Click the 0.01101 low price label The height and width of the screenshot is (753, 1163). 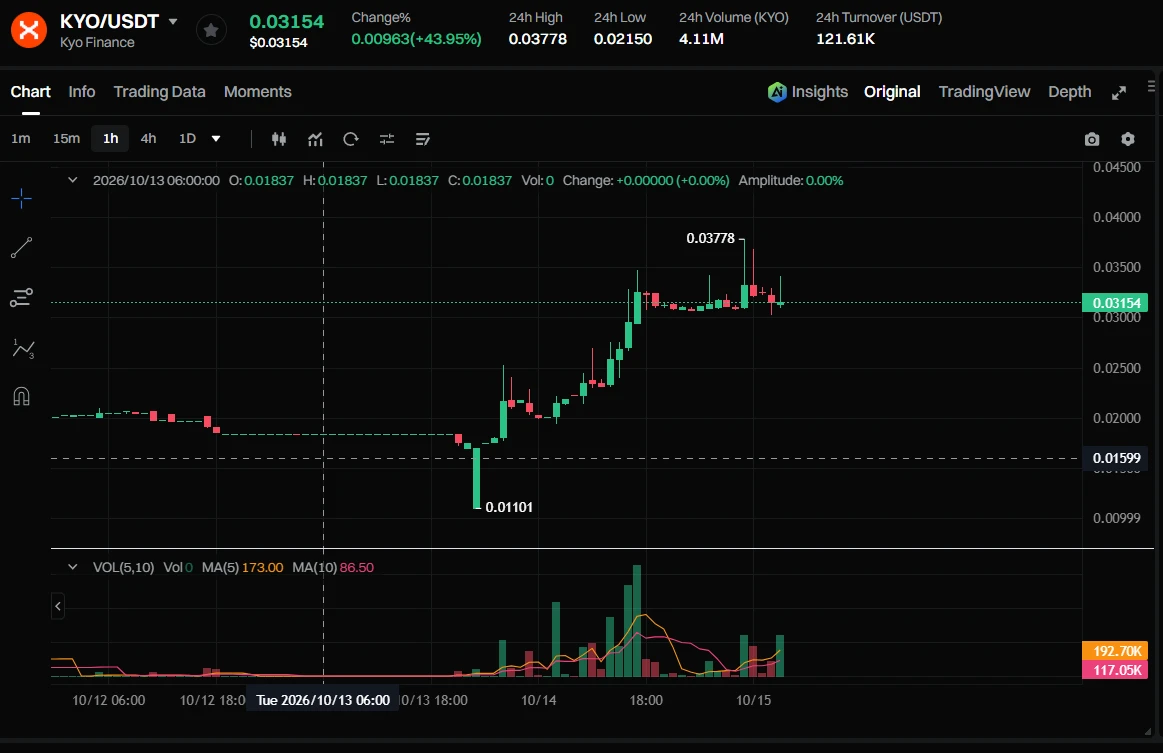[x=509, y=507]
